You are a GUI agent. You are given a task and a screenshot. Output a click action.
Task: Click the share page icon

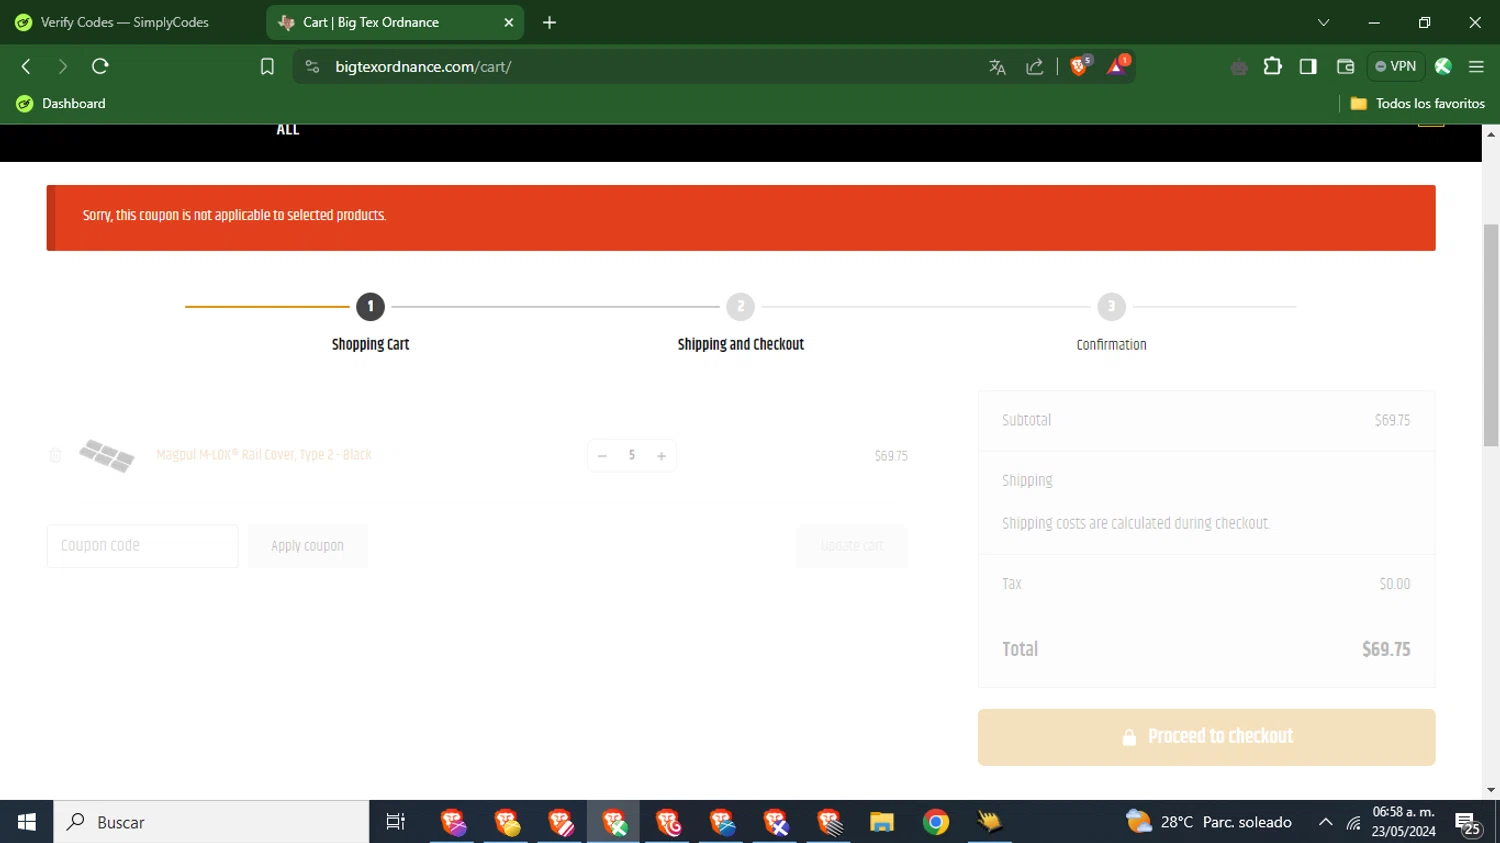click(x=1035, y=67)
